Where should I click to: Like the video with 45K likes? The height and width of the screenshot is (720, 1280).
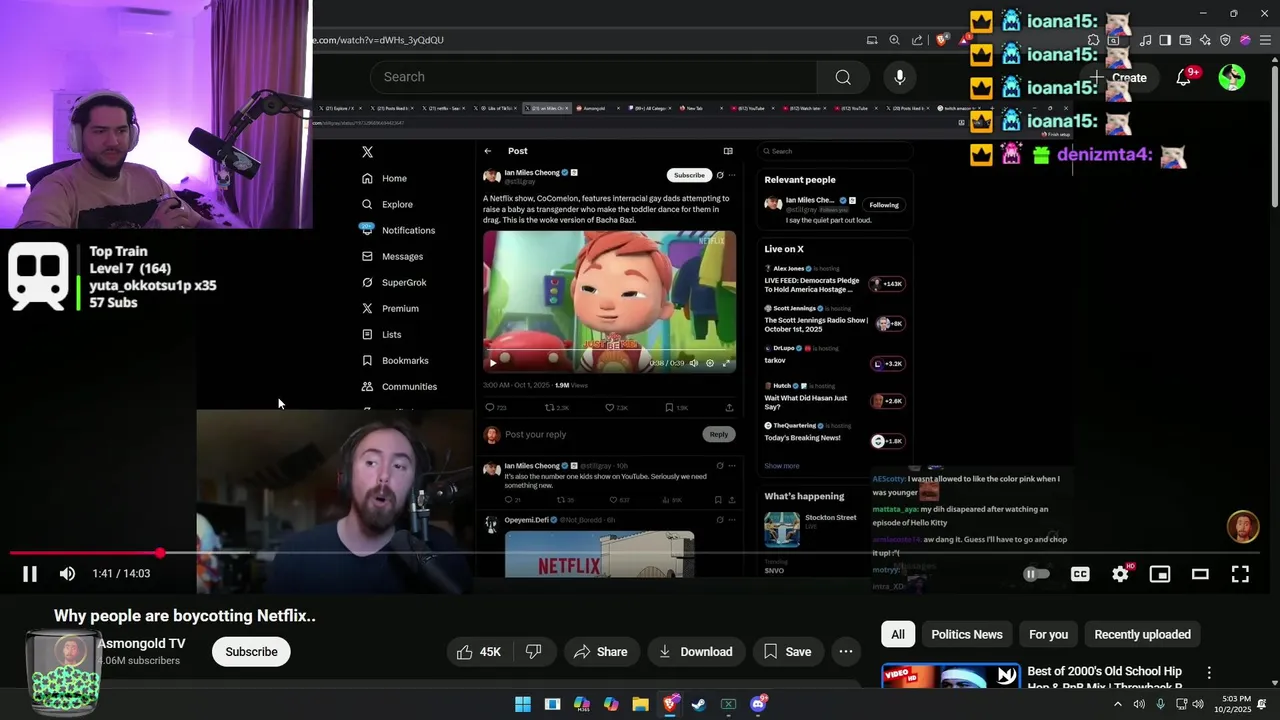(x=479, y=652)
